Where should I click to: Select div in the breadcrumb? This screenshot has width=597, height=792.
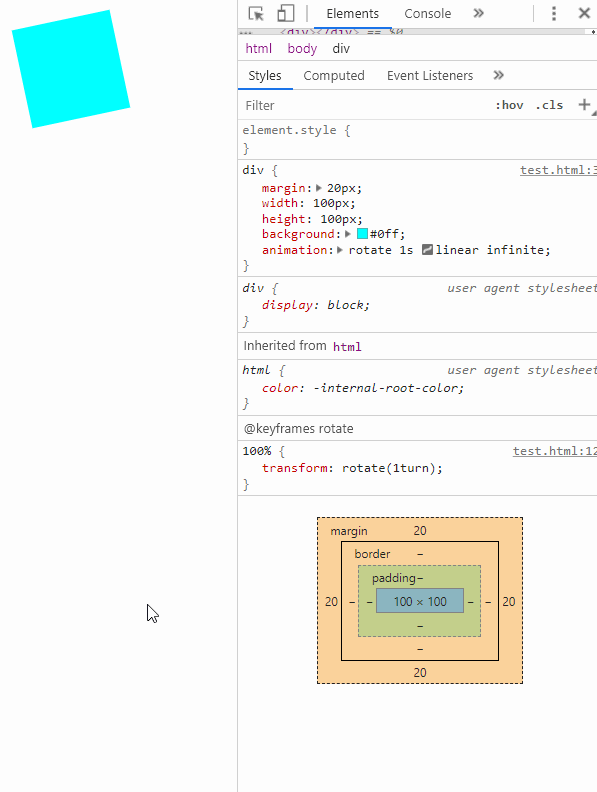[341, 48]
